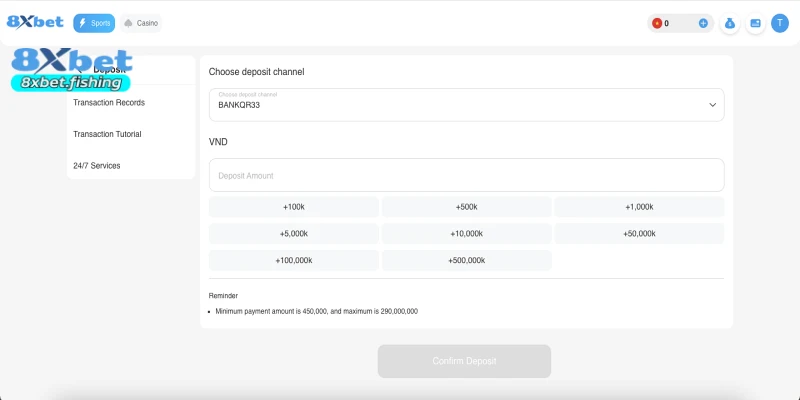
Task: Open the money bag icon in header
Action: 730,23
